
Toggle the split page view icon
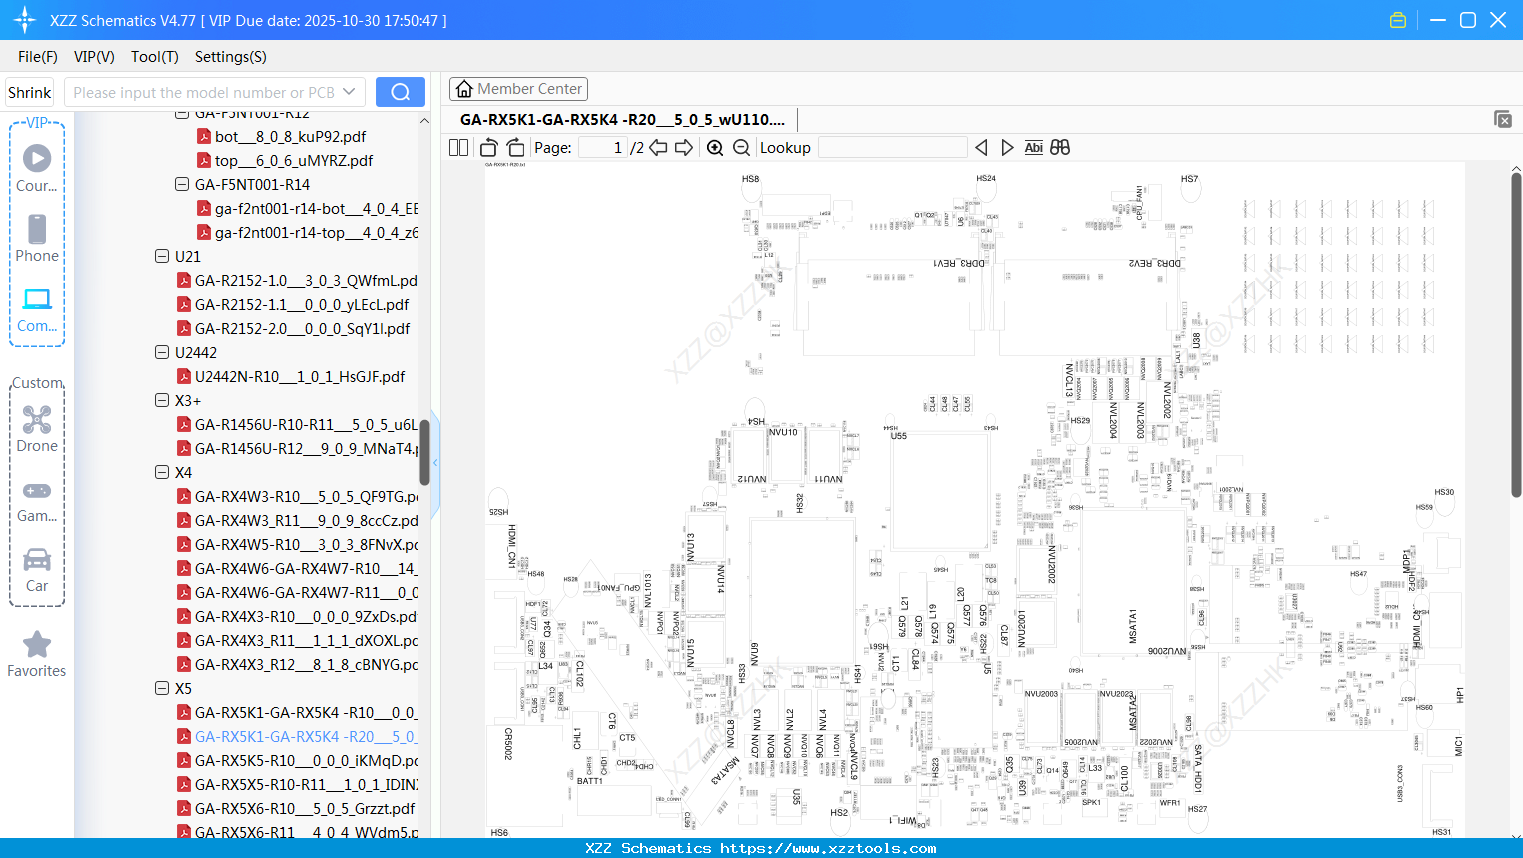458,148
